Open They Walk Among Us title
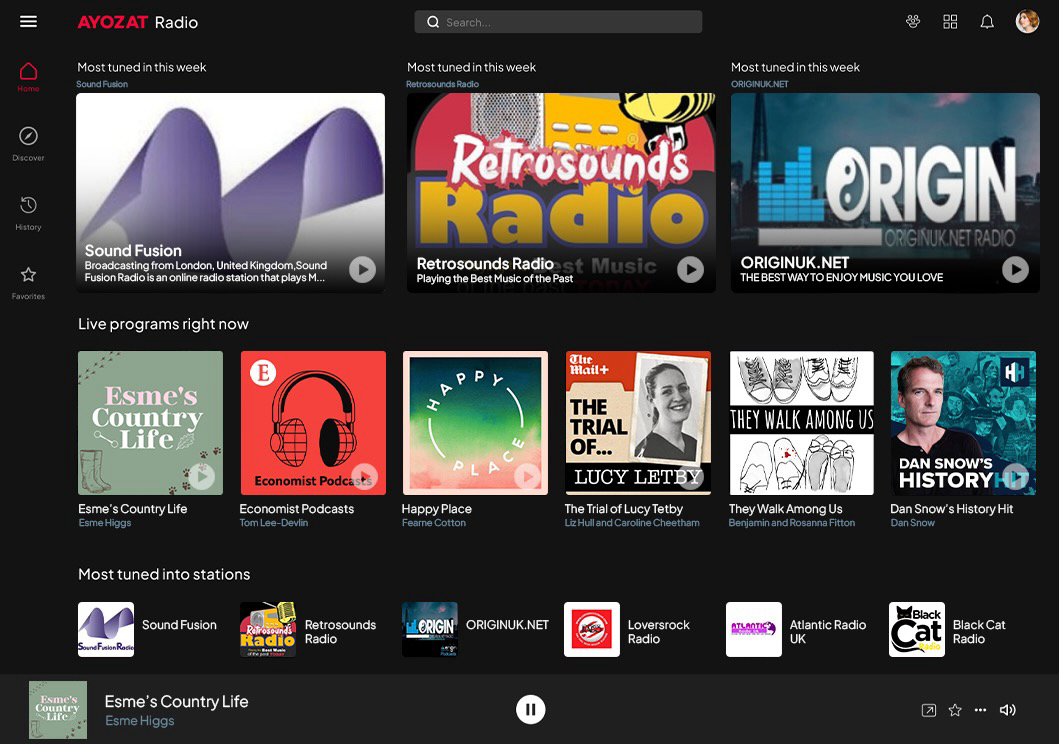The image size is (1059, 744). [785, 509]
